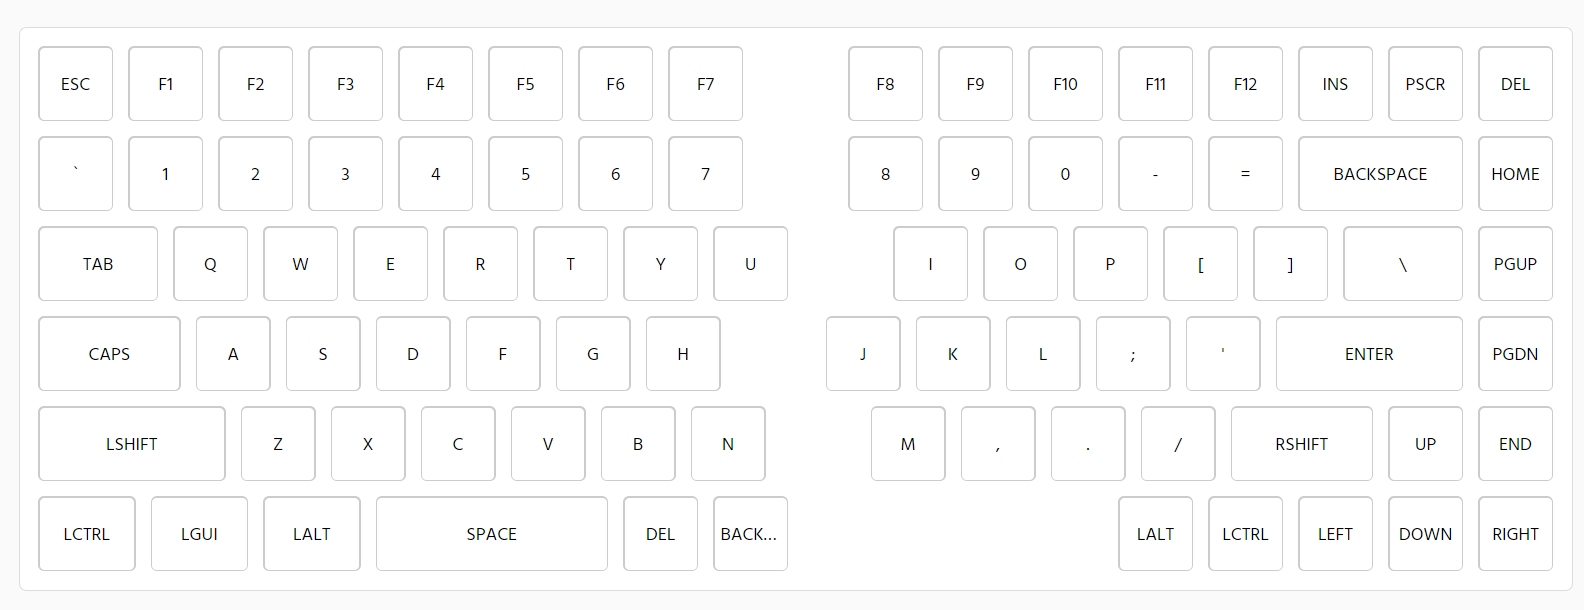Hit the F12 key

(x=1245, y=84)
